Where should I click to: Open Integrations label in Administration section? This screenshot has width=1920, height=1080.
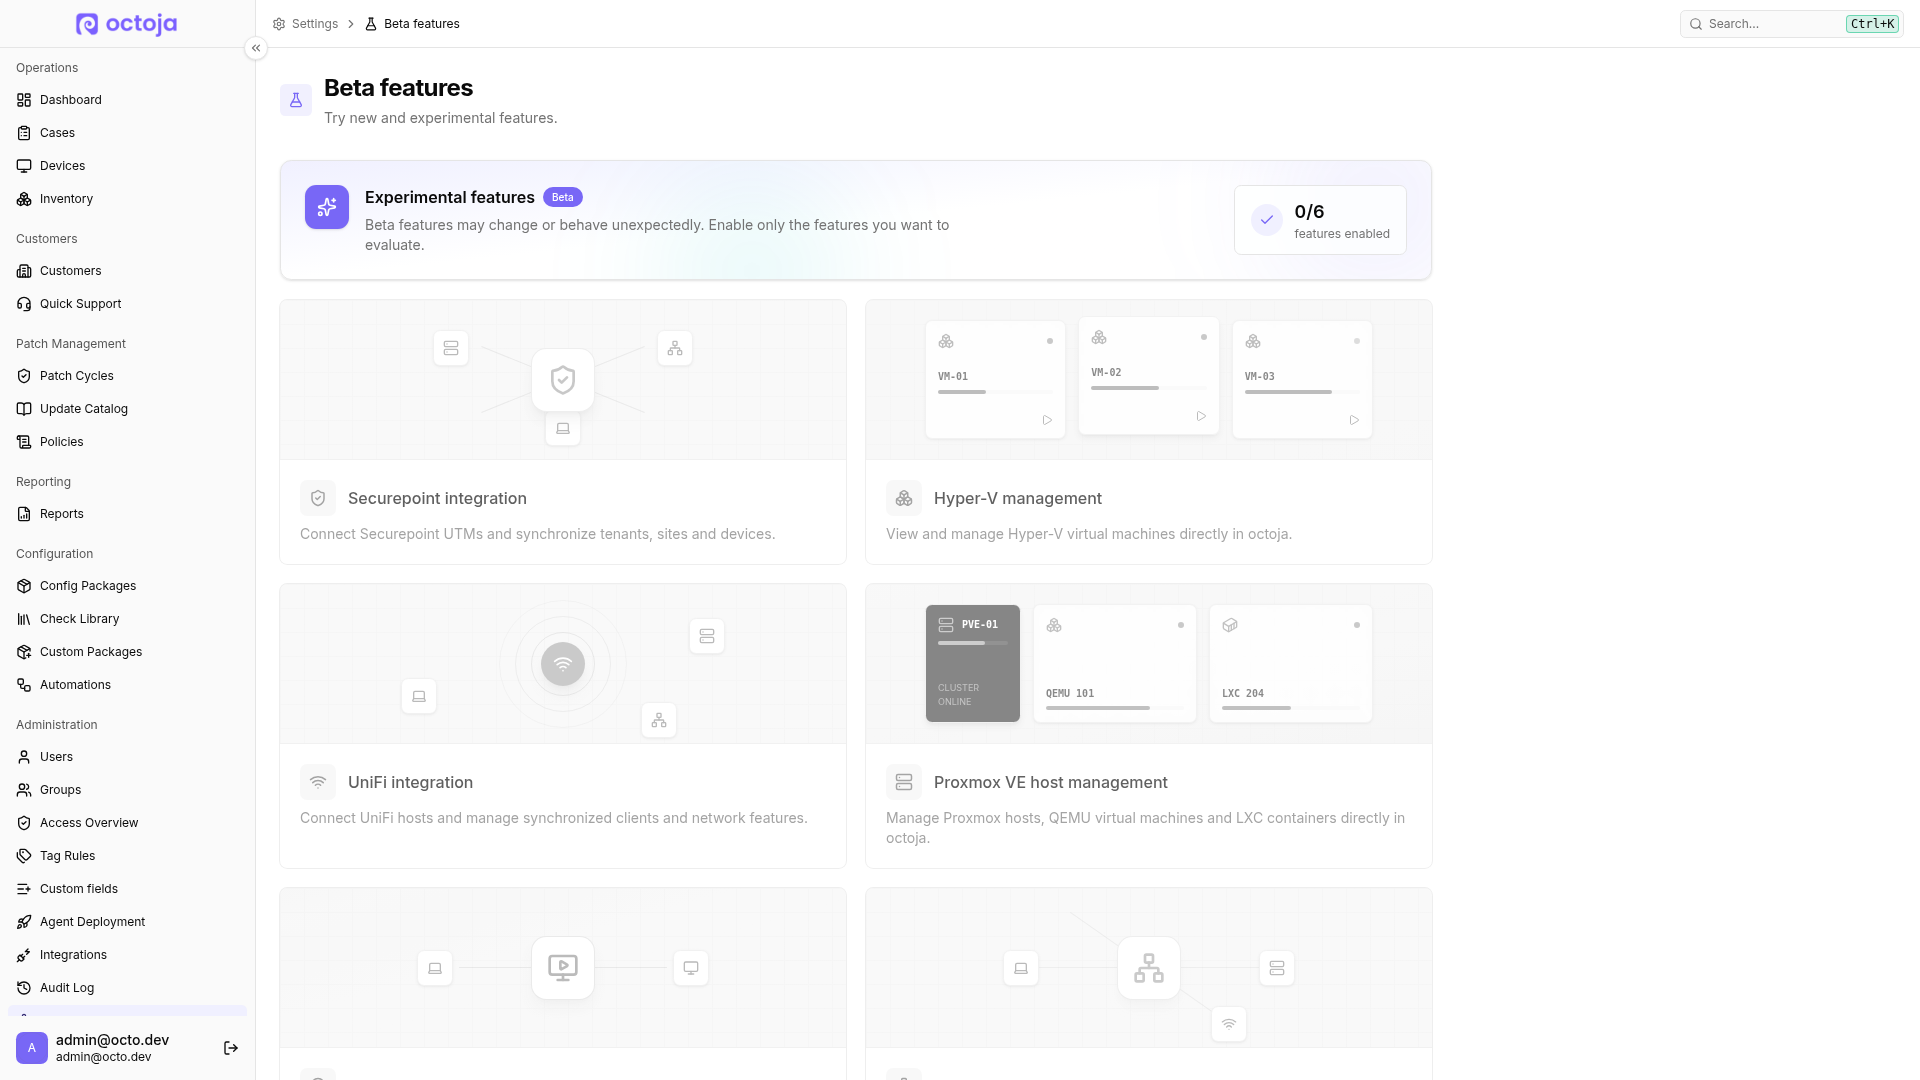click(x=73, y=955)
